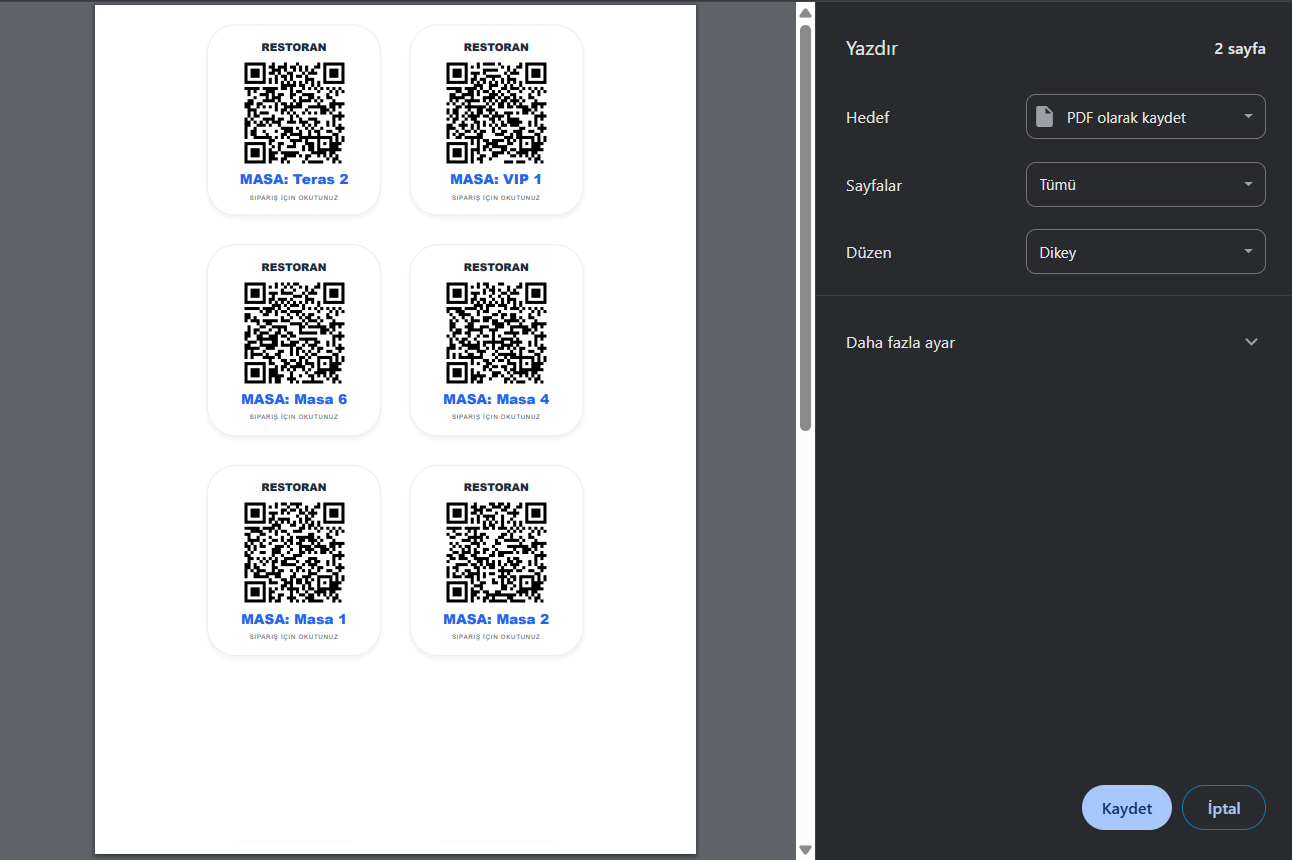Cancel printing with the İptal button
This screenshot has height=860, width=1292.
[x=1223, y=808]
